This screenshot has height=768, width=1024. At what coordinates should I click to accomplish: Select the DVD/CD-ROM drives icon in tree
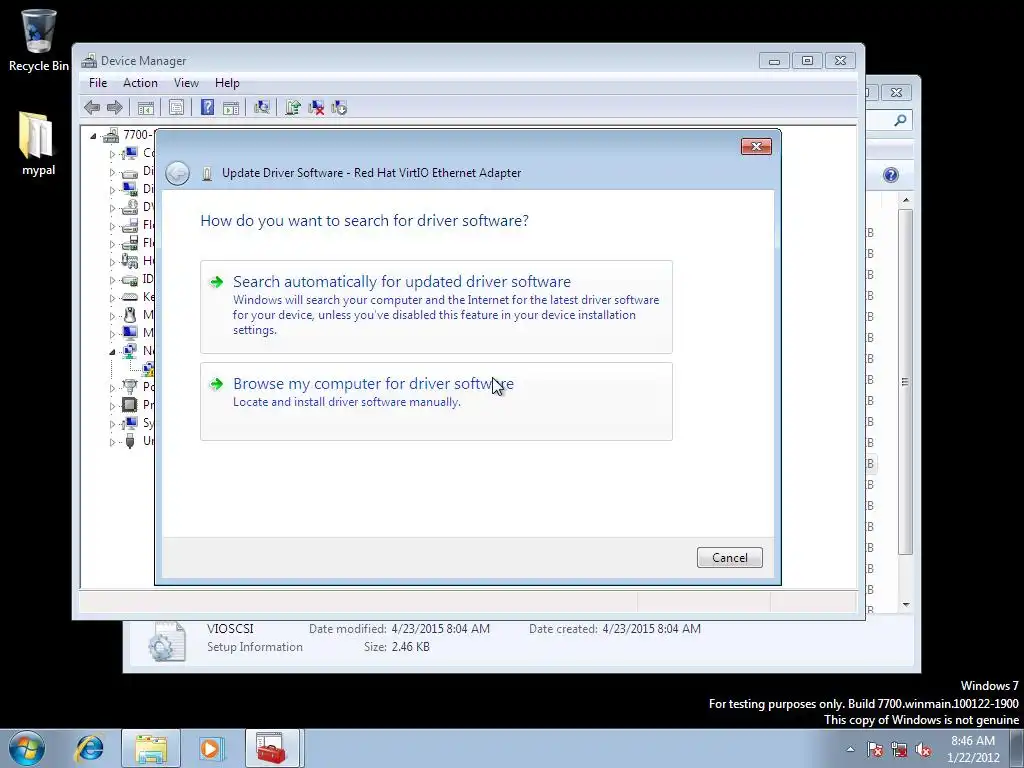click(130, 207)
